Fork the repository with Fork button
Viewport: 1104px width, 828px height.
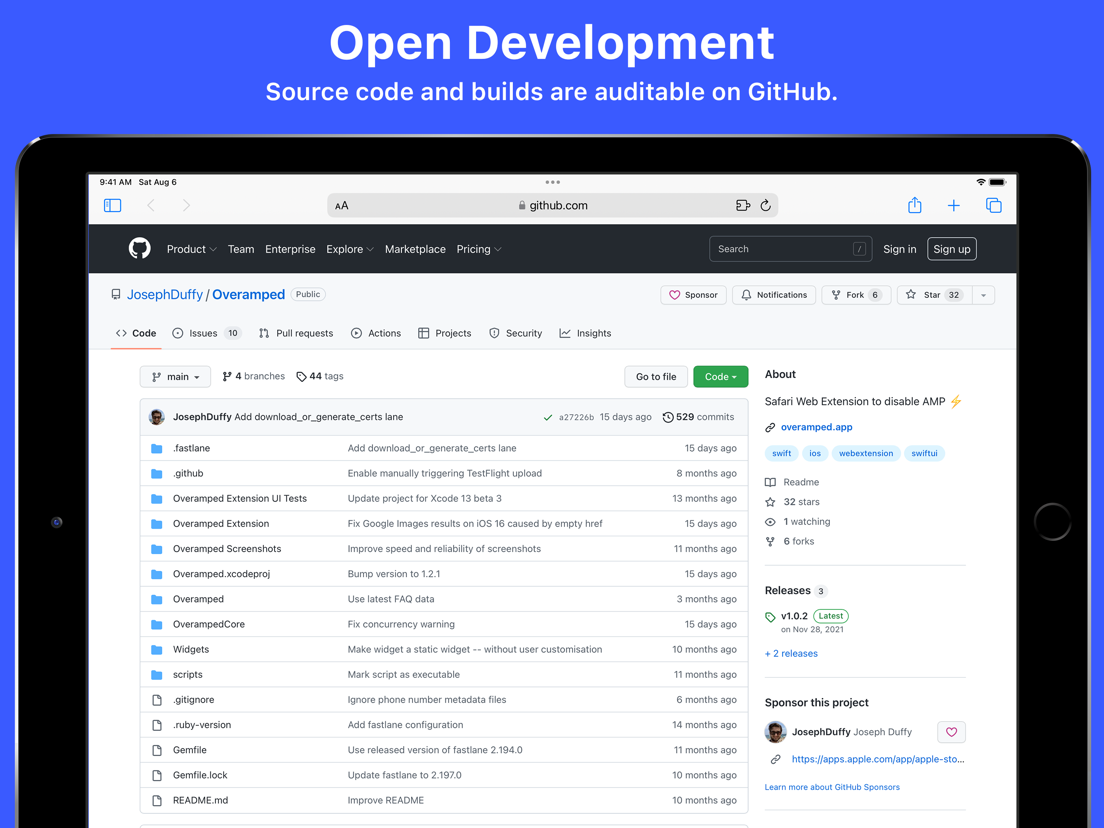coord(856,295)
